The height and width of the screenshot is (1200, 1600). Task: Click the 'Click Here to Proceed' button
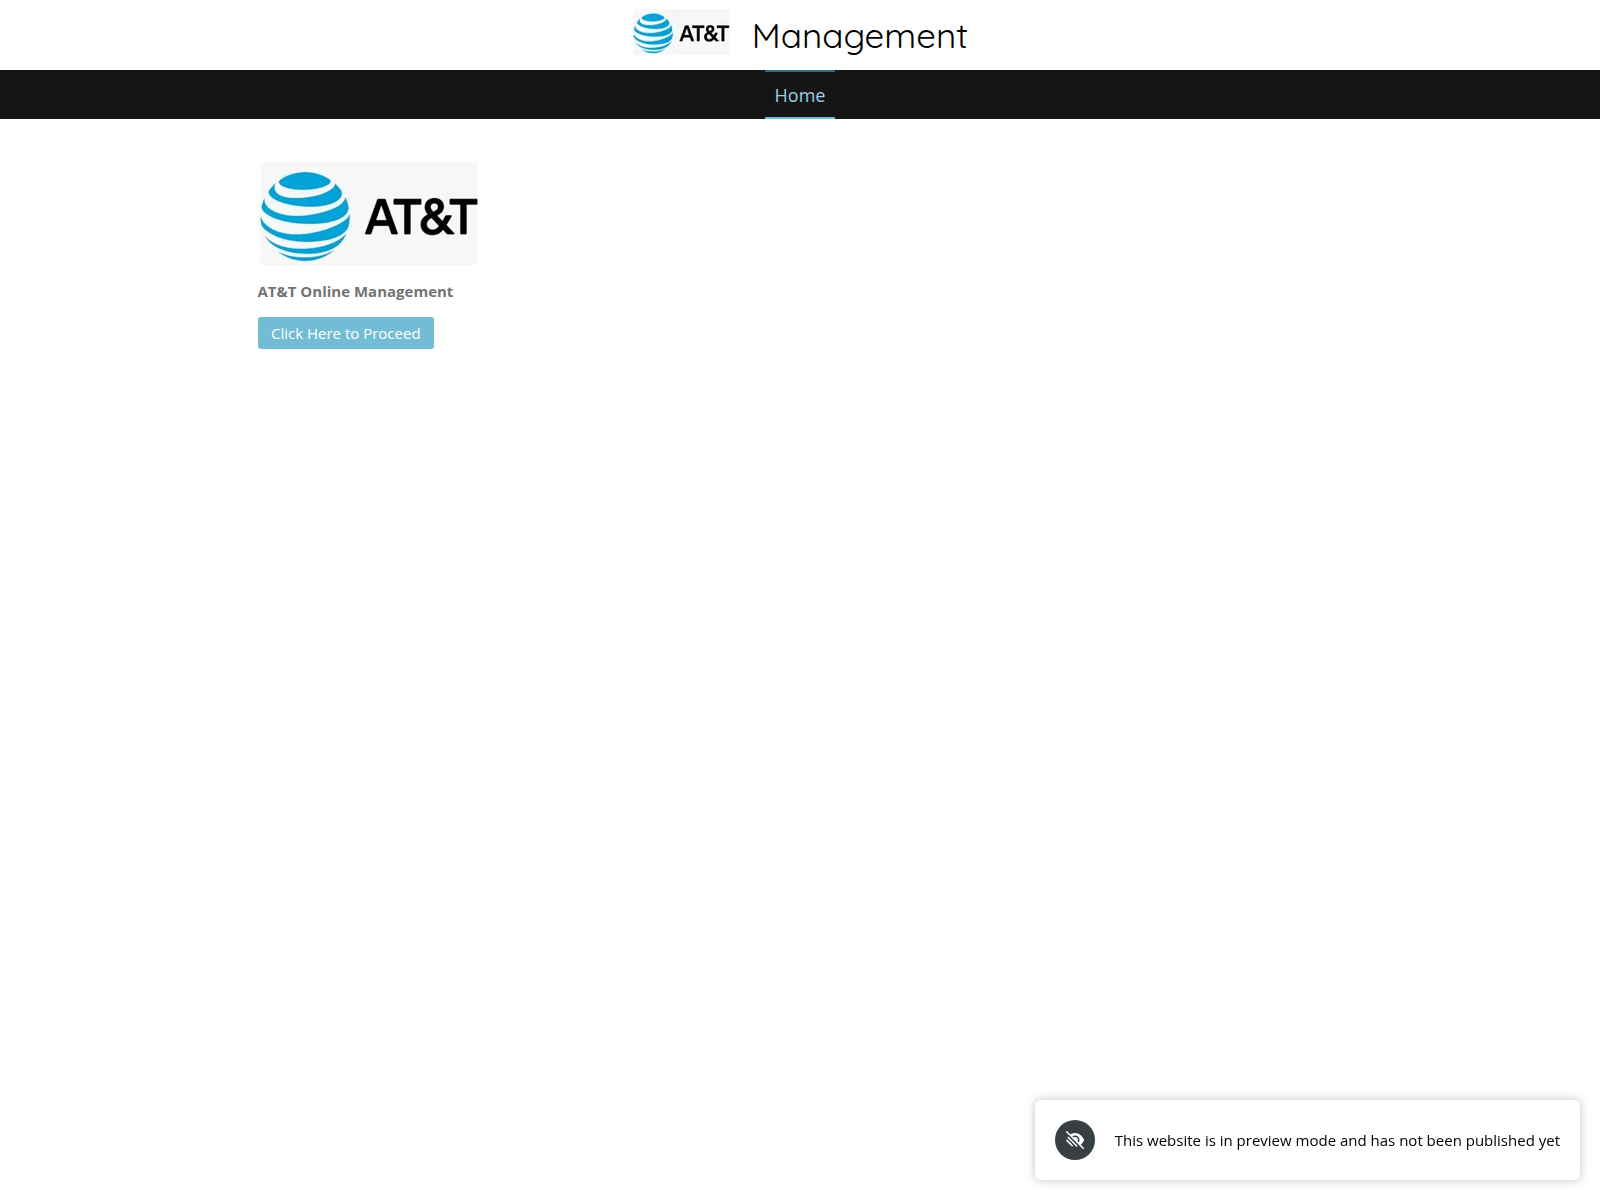tap(346, 333)
